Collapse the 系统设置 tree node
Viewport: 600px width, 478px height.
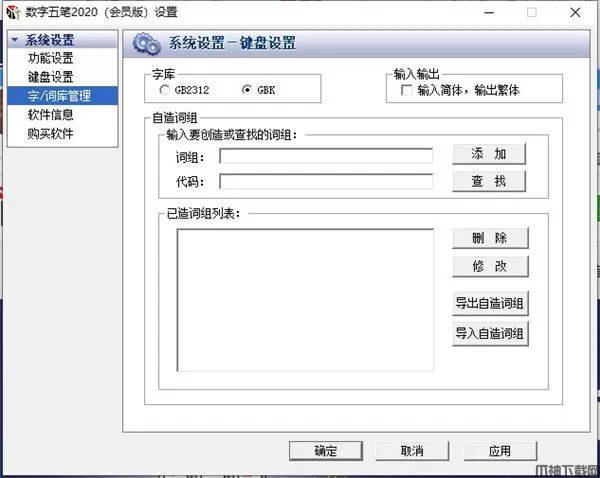point(15,40)
